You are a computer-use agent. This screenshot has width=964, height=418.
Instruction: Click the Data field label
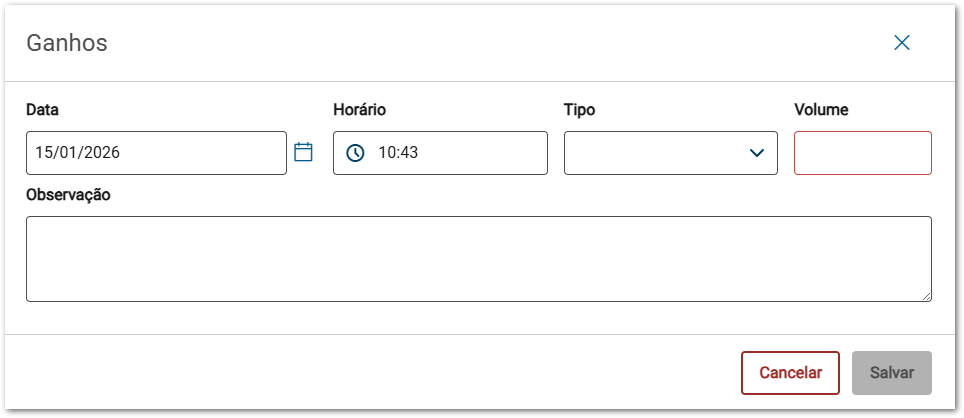[42, 110]
